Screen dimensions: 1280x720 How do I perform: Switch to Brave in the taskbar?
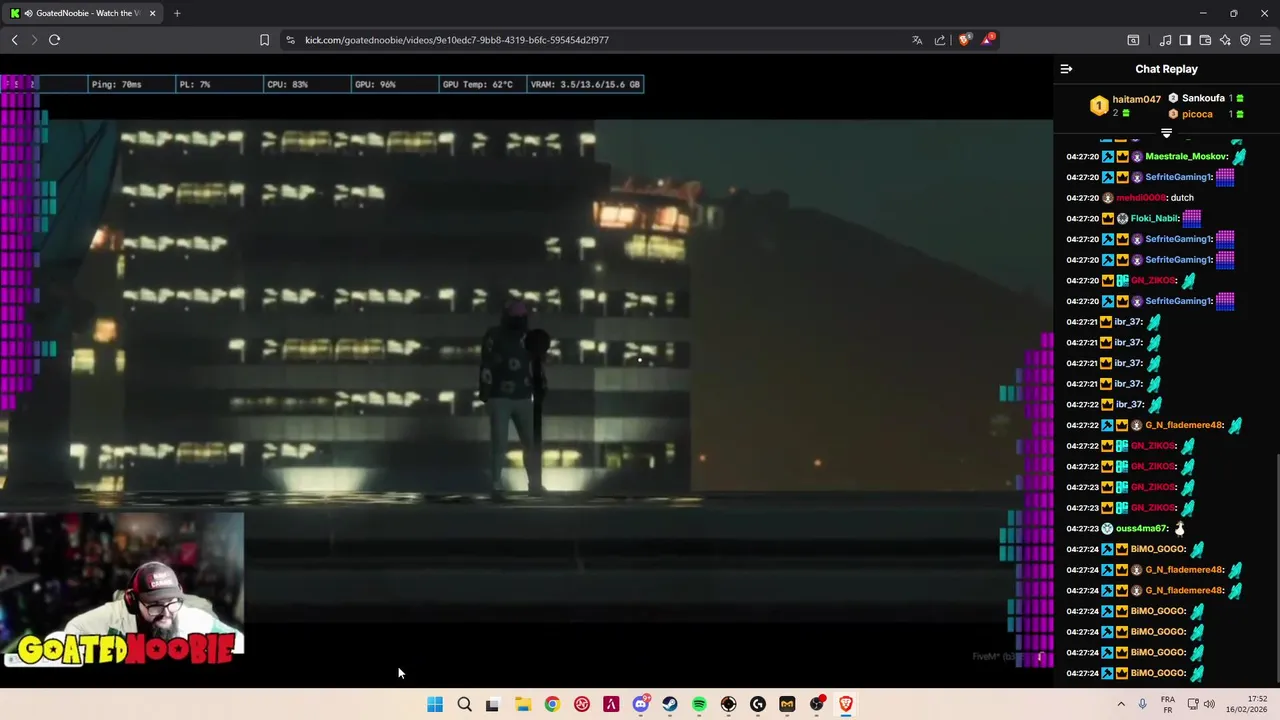[846, 704]
